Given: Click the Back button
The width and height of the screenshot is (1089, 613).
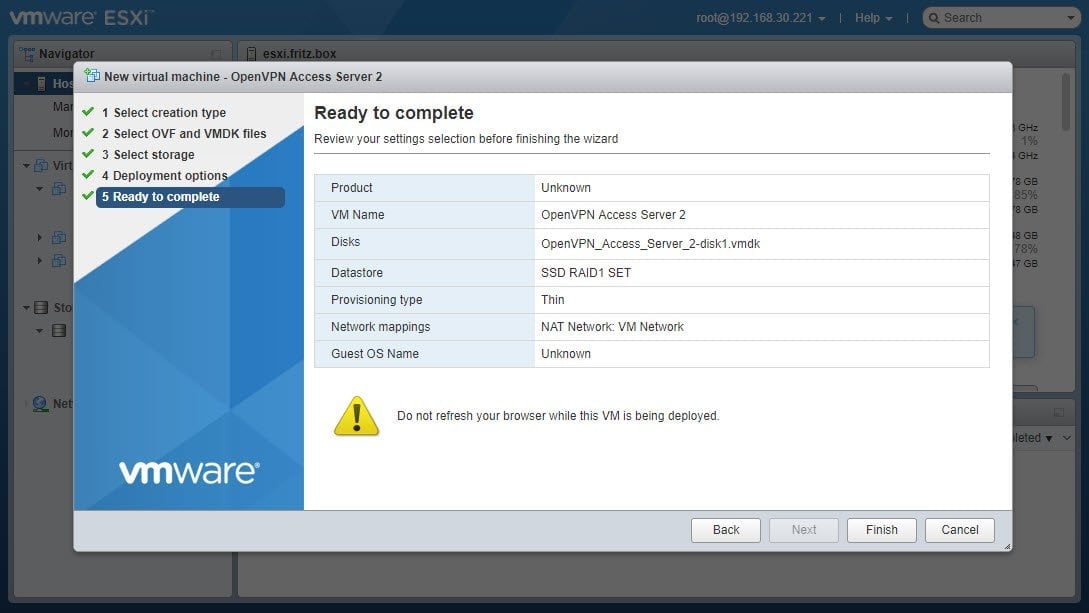Looking at the screenshot, I should [725, 530].
